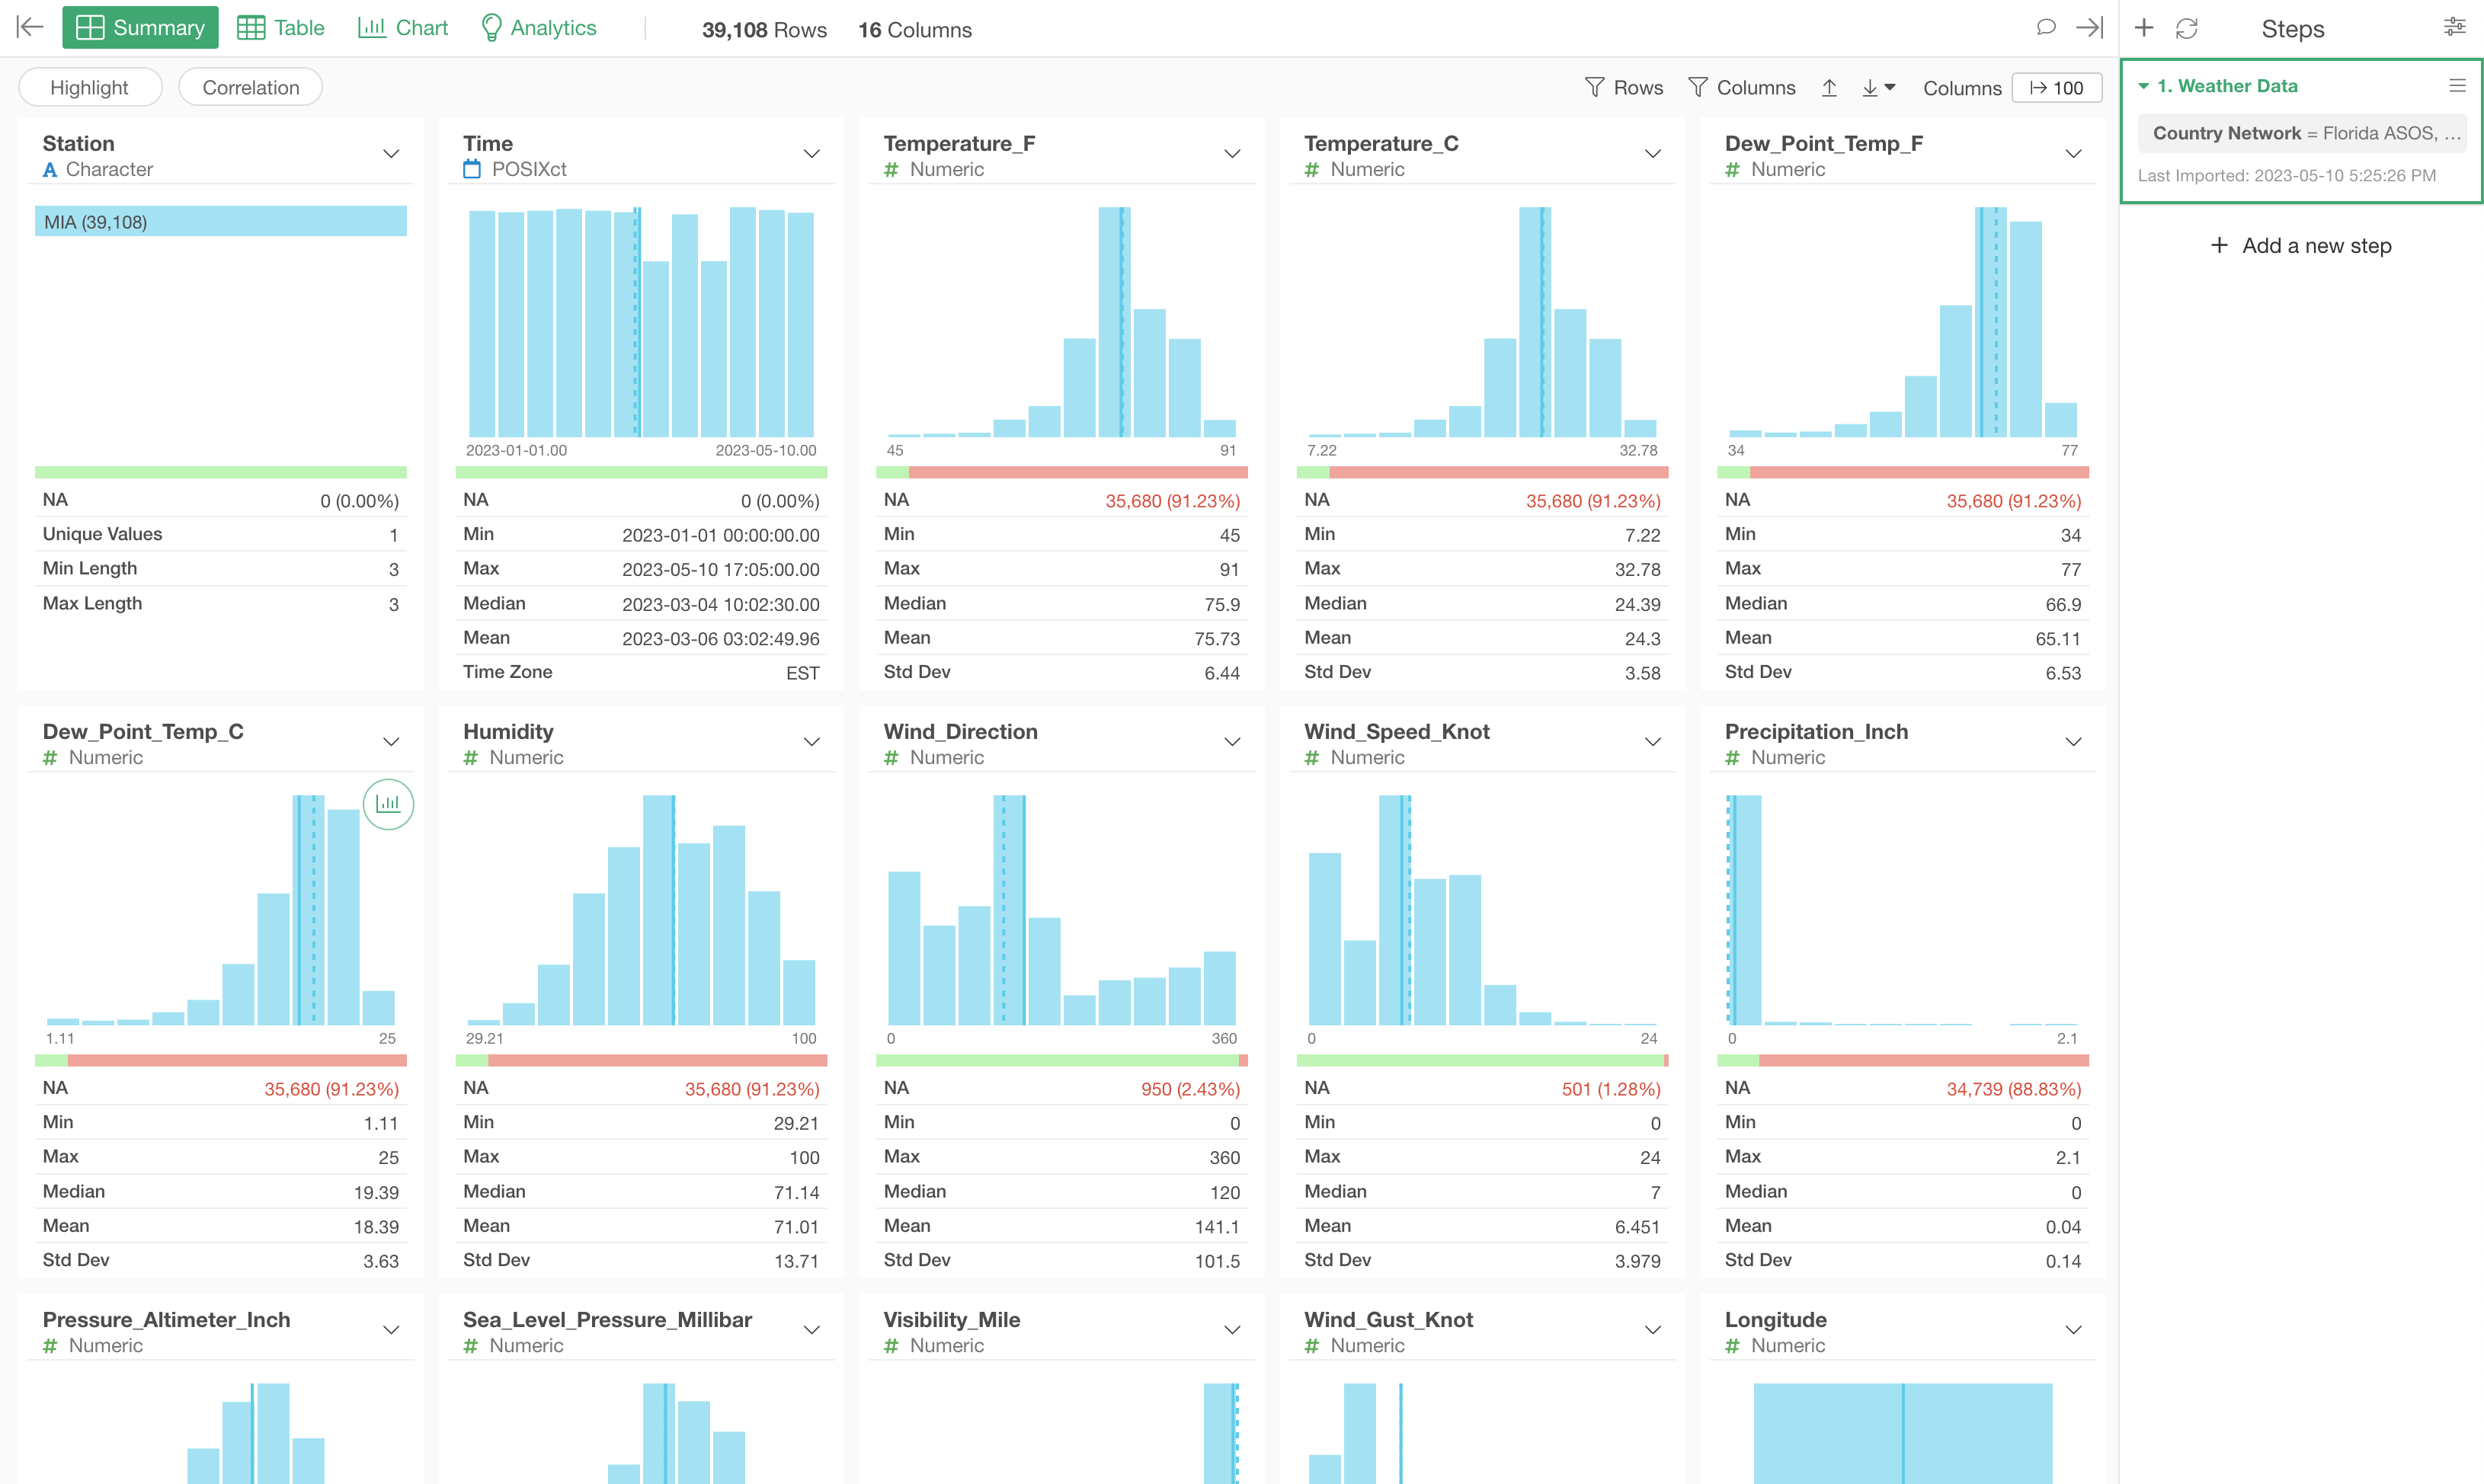2484x1484 pixels.
Task: Click the Rows filter funnel
Action: [x=1624, y=88]
